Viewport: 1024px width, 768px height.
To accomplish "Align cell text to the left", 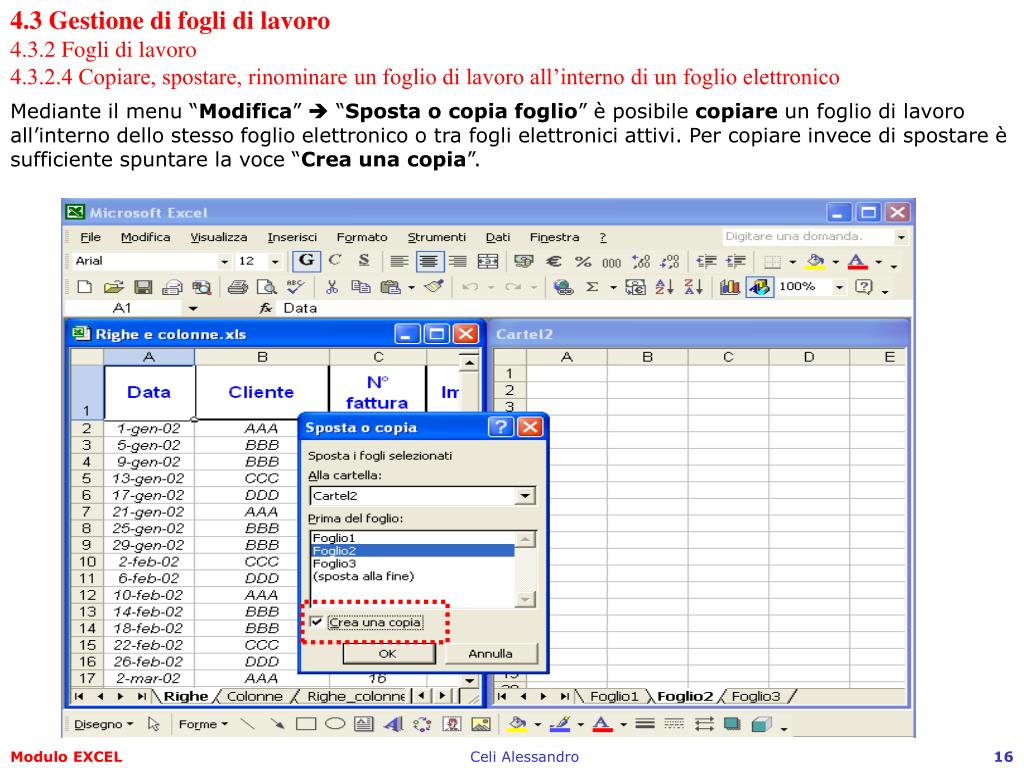I will [x=399, y=262].
